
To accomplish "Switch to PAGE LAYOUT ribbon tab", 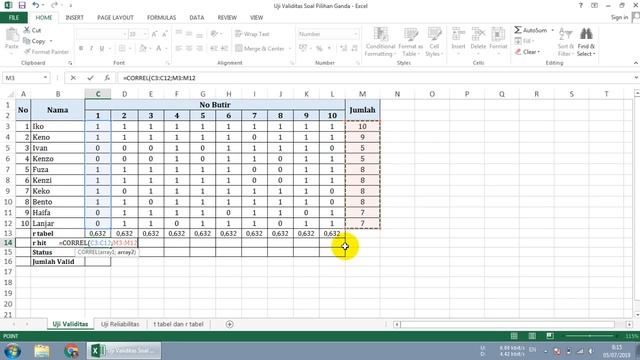I will [x=116, y=18].
